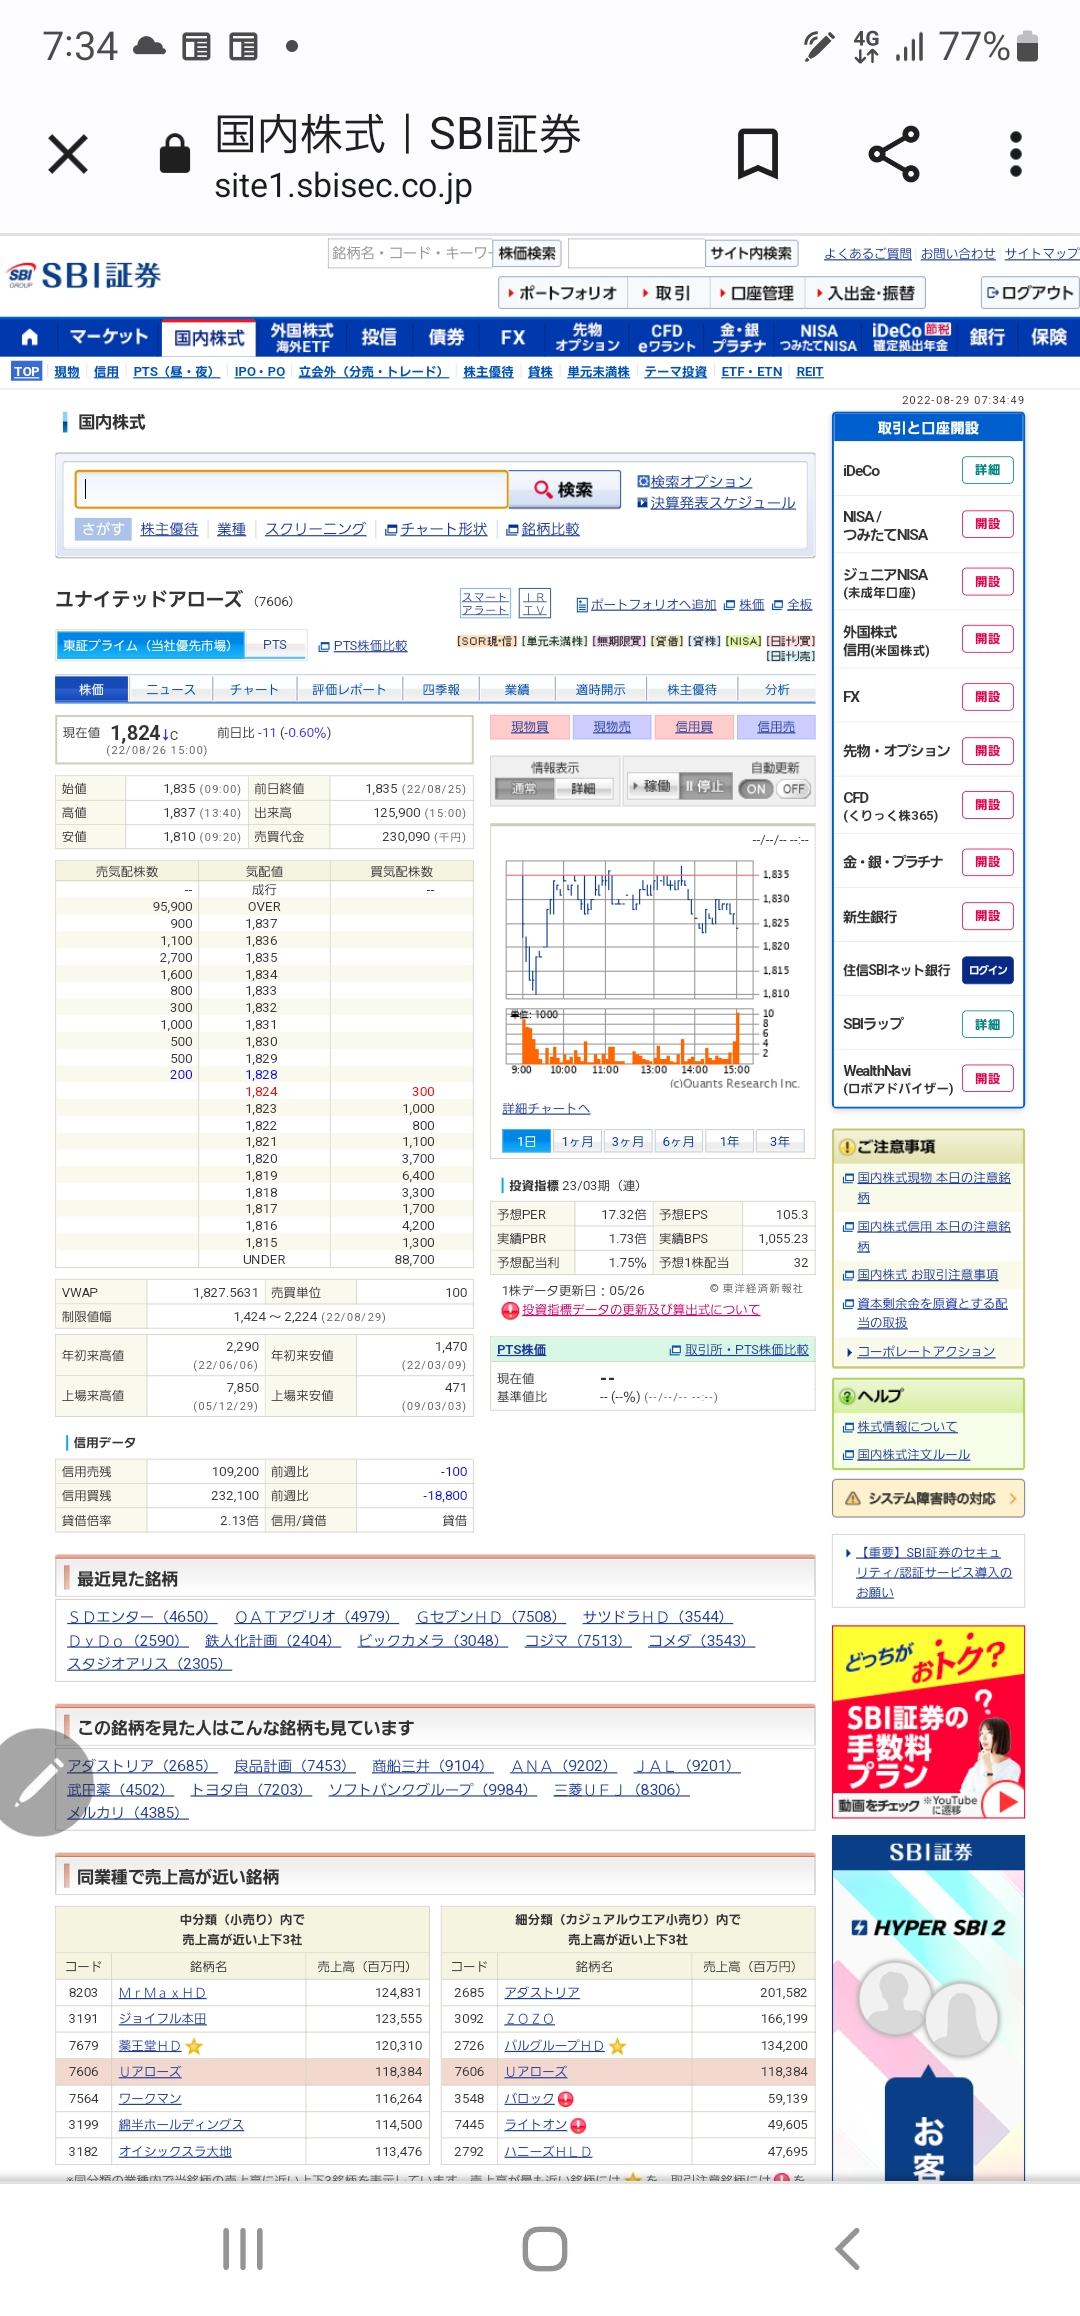Click the スマートアラート icon

485,603
